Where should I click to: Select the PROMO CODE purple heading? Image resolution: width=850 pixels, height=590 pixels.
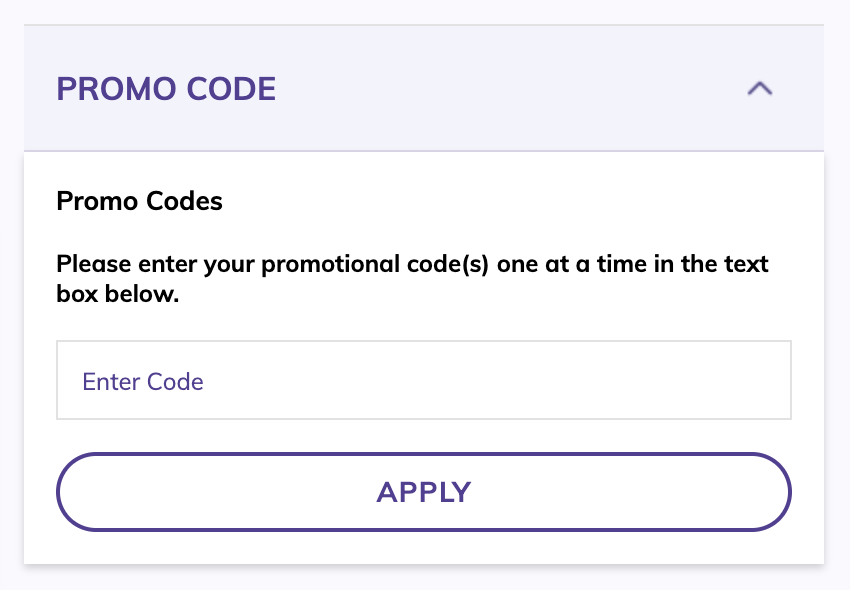(x=166, y=89)
